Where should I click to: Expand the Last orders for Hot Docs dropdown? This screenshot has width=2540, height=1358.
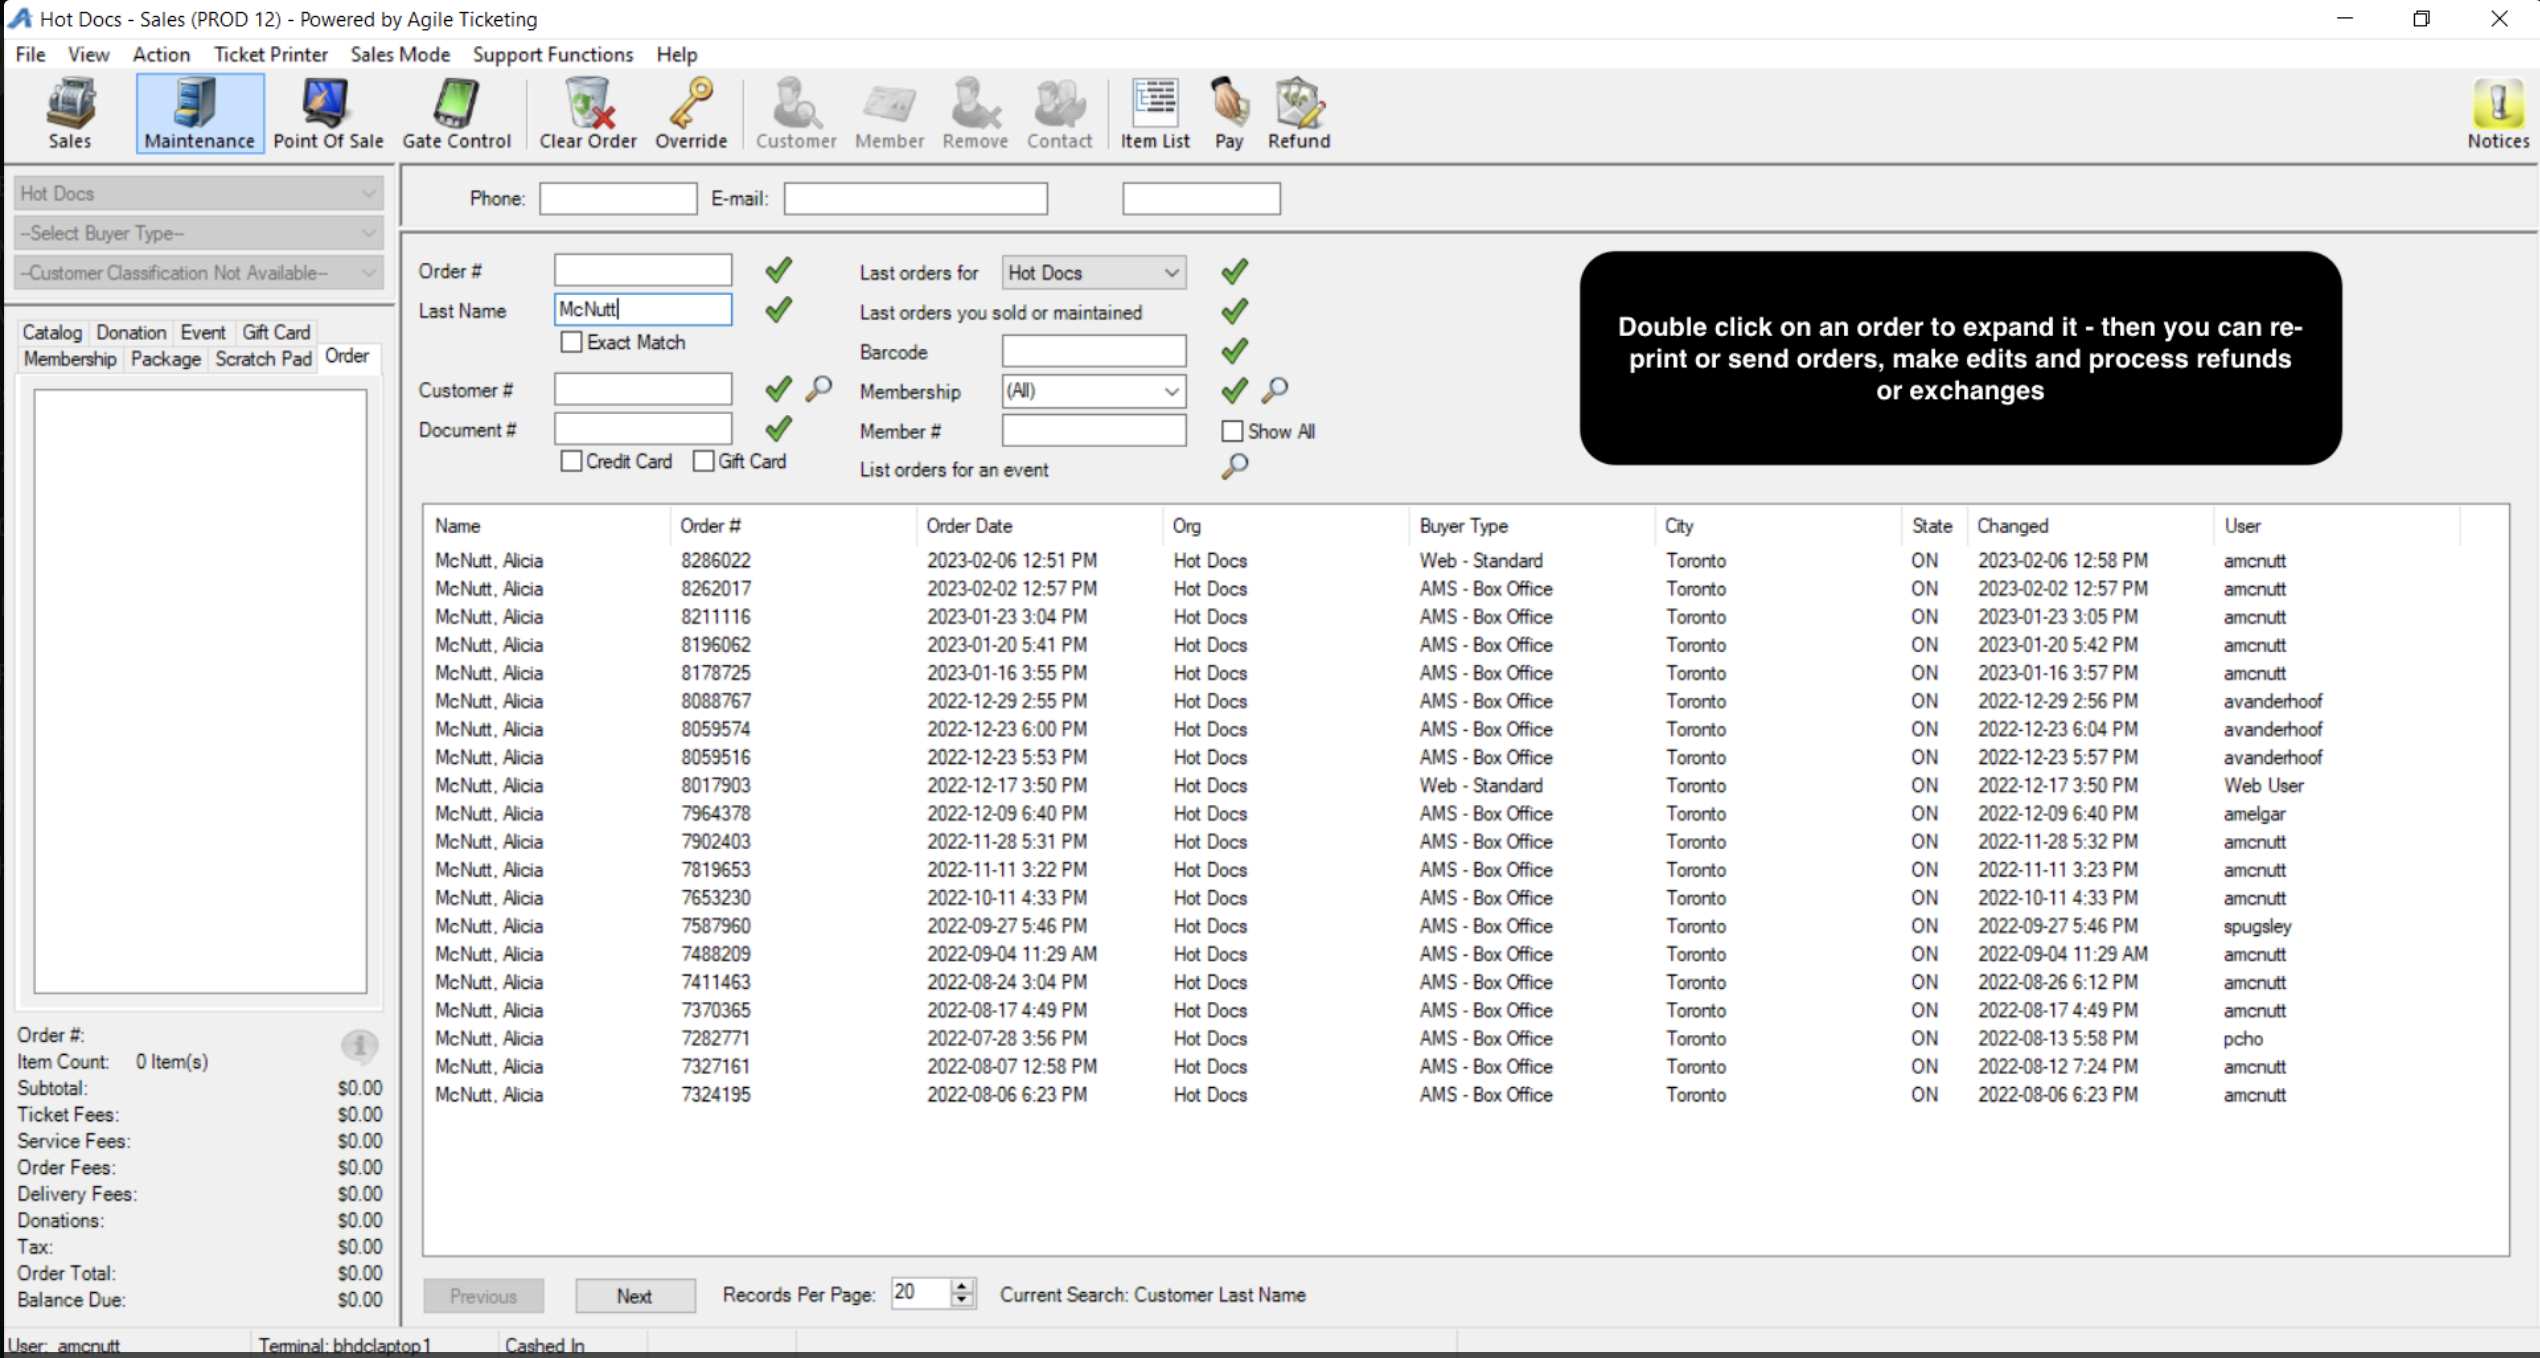(1170, 273)
